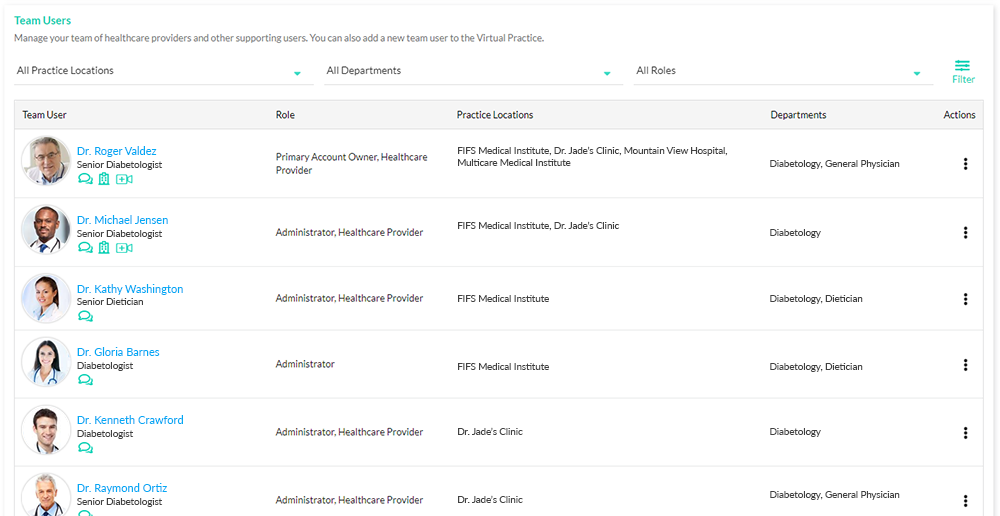This screenshot has width=1000, height=516.
Task: Open Dr. Kathy Washington's profile link
Action: point(130,289)
